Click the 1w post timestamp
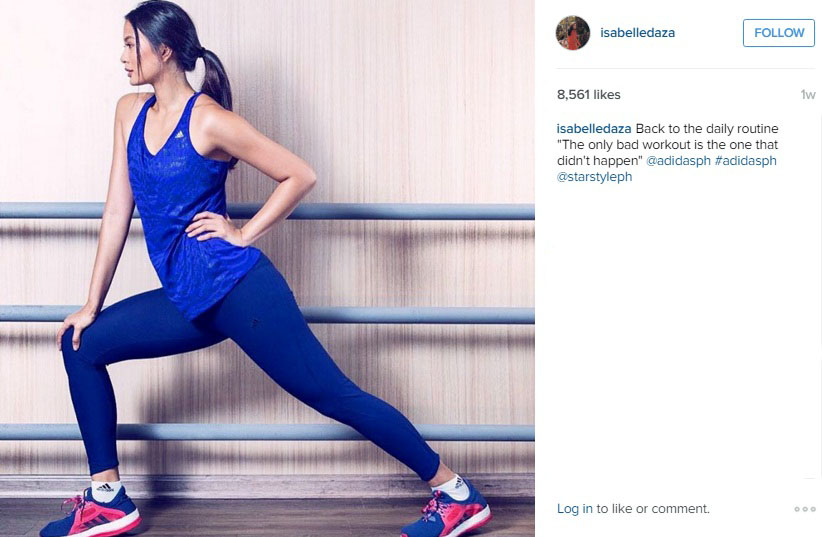Image resolution: width=822 pixels, height=537 pixels. click(x=808, y=95)
